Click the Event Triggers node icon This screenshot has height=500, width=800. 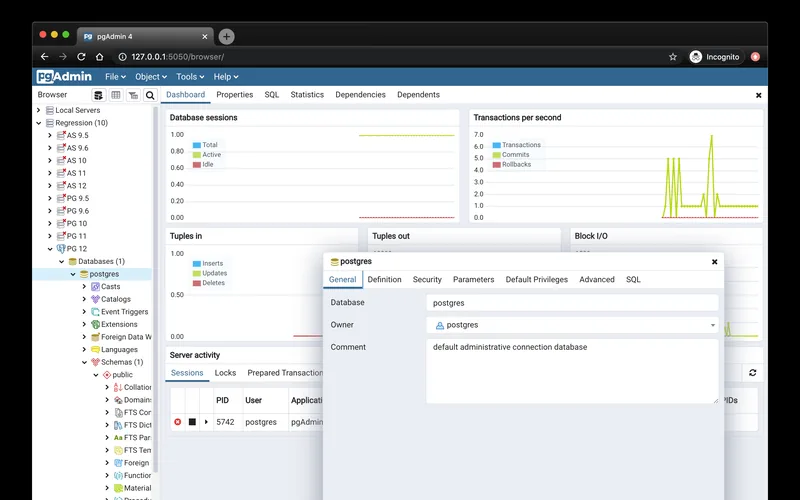(x=95, y=312)
